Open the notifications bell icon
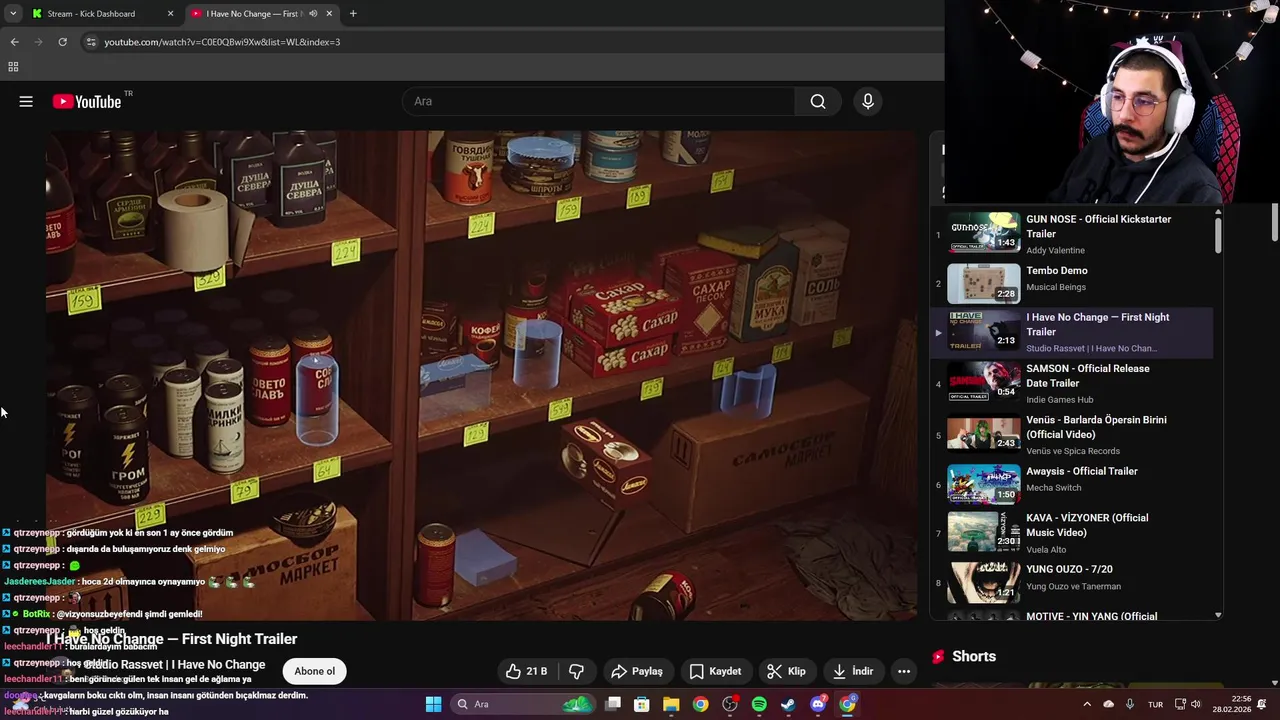The height and width of the screenshot is (720, 1280). [x=1261, y=704]
